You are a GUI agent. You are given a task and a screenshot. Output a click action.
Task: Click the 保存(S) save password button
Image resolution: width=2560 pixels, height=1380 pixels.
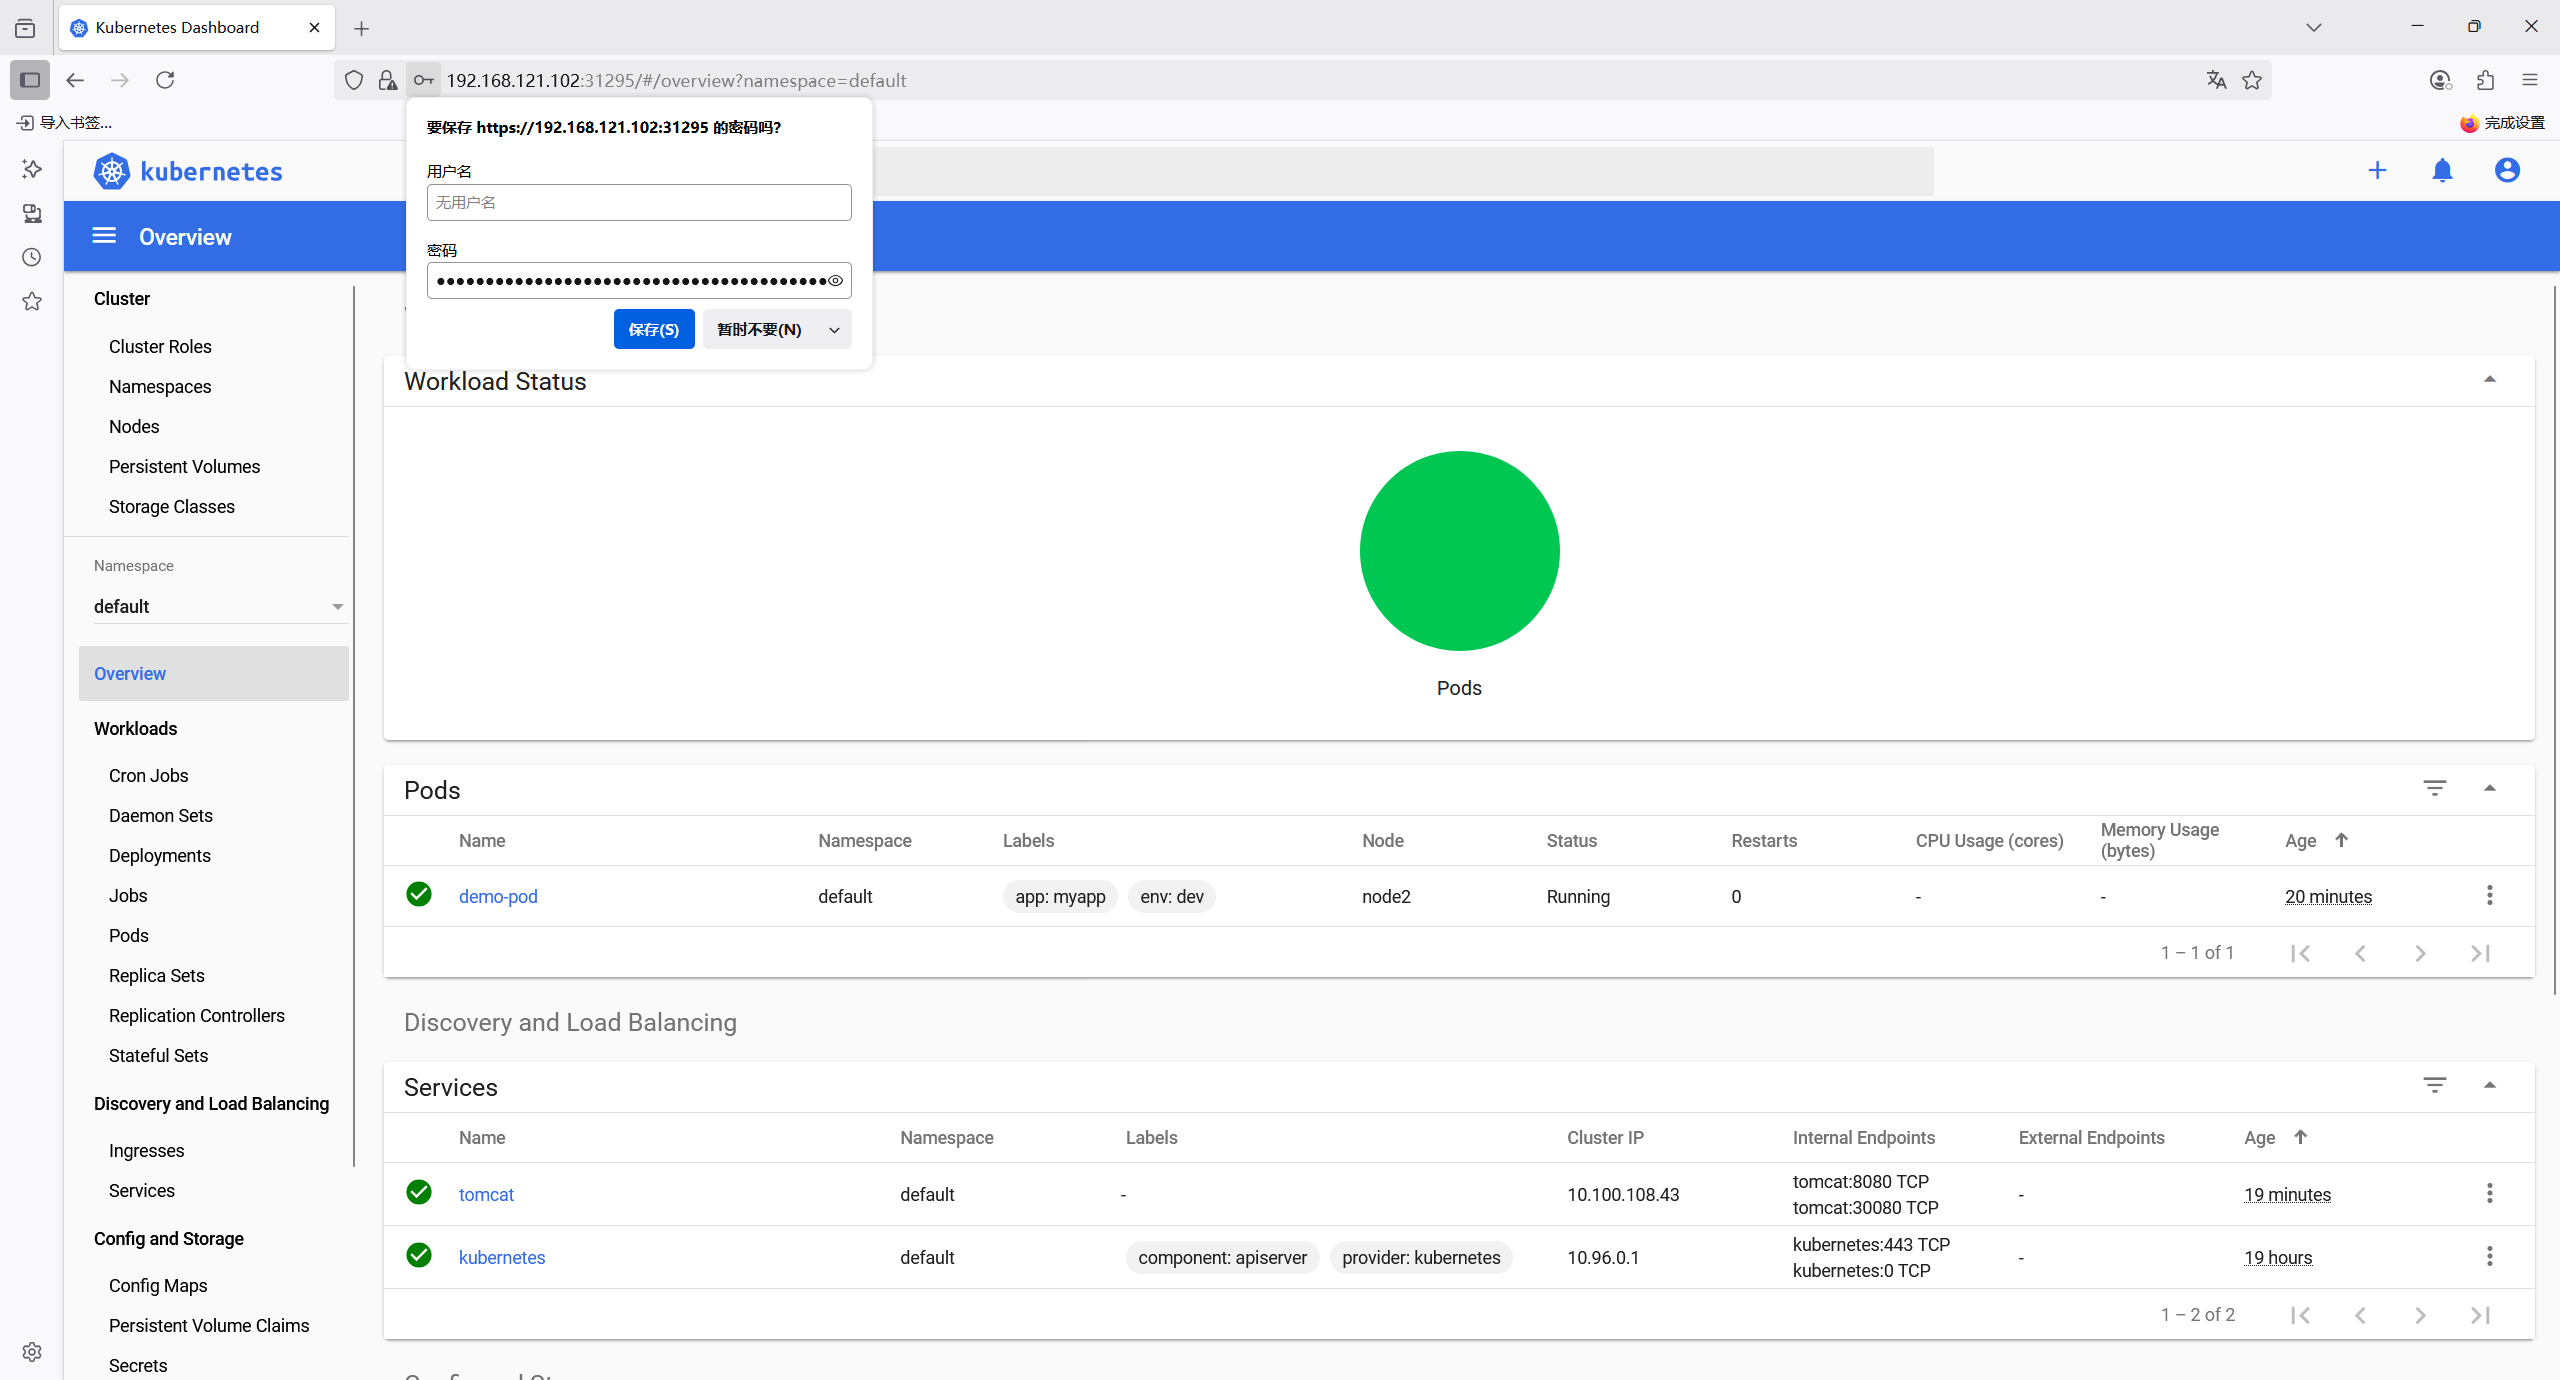click(654, 330)
